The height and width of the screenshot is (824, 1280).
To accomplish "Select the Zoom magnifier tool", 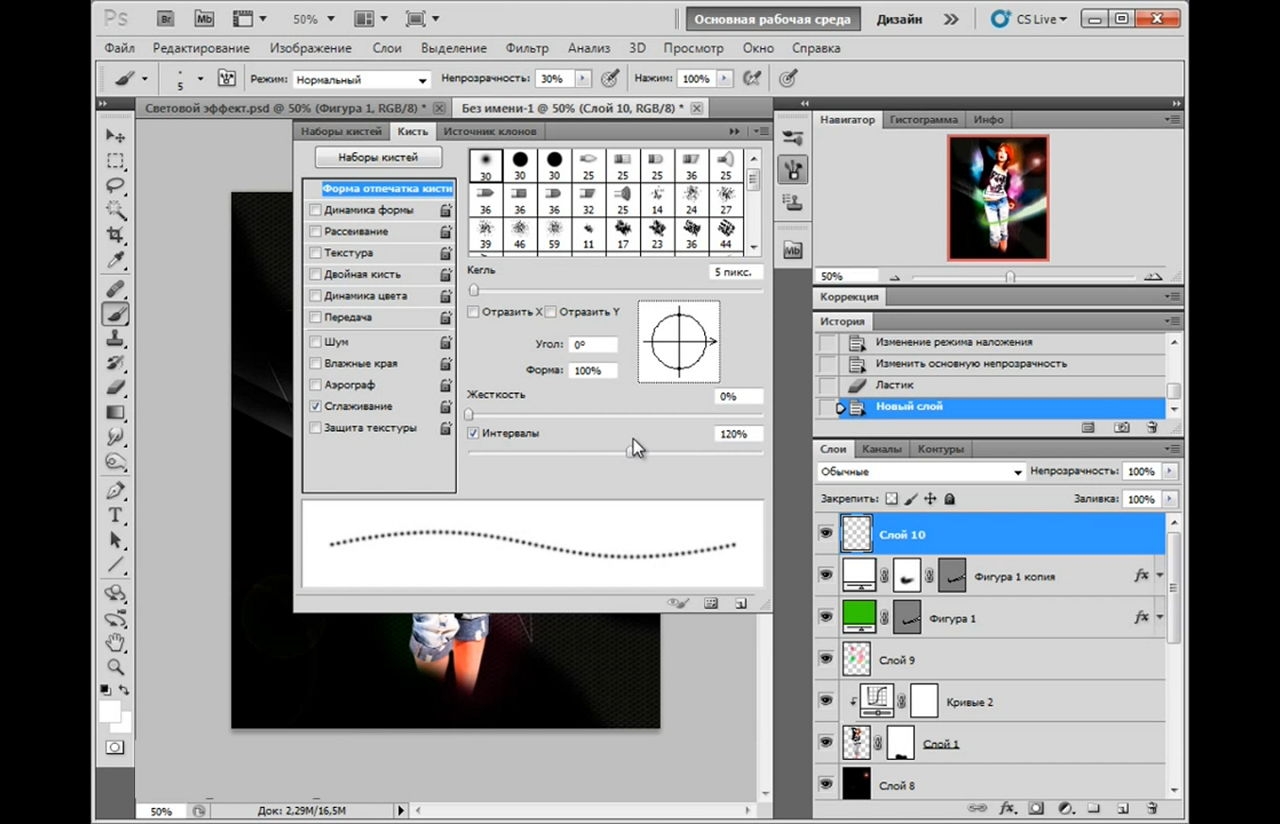I will point(116,667).
